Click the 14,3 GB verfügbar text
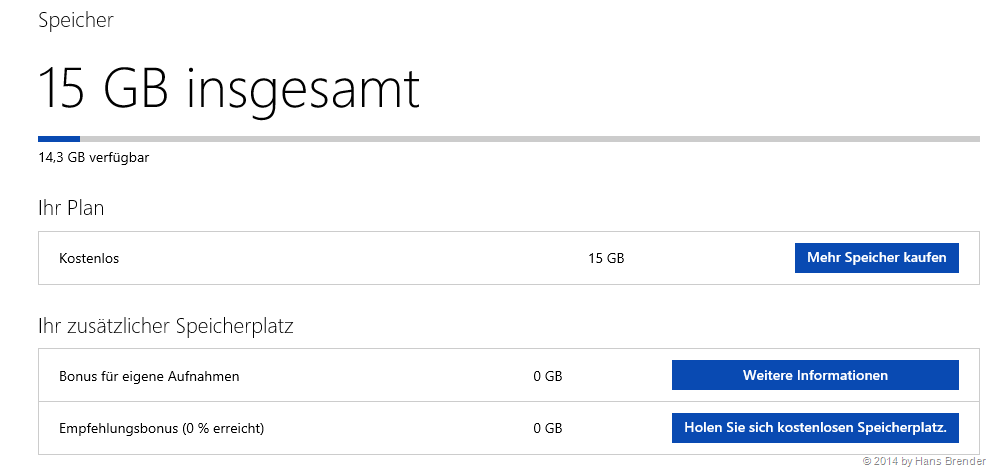The image size is (988, 467). click(93, 157)
